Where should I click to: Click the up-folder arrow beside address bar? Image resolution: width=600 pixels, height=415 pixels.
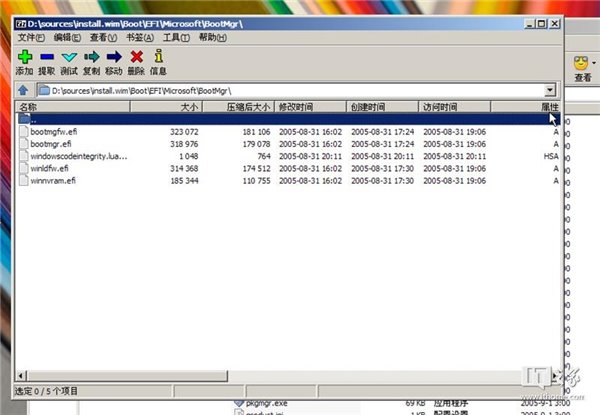tap(23, 90)
